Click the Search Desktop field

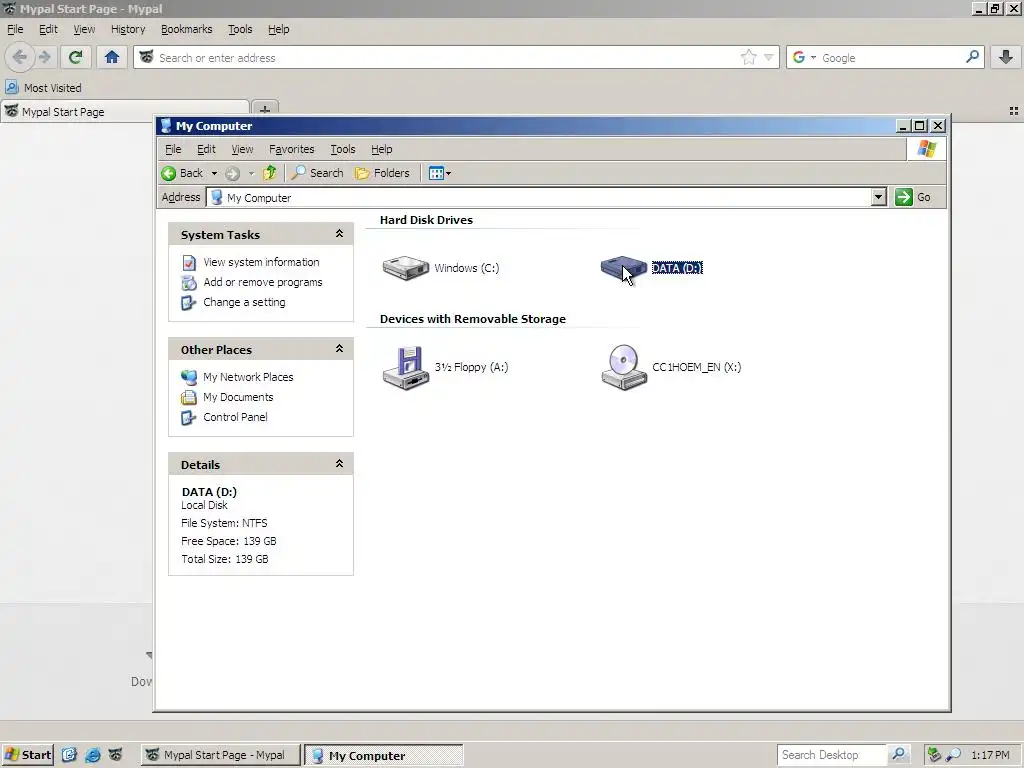coord(832,755)
